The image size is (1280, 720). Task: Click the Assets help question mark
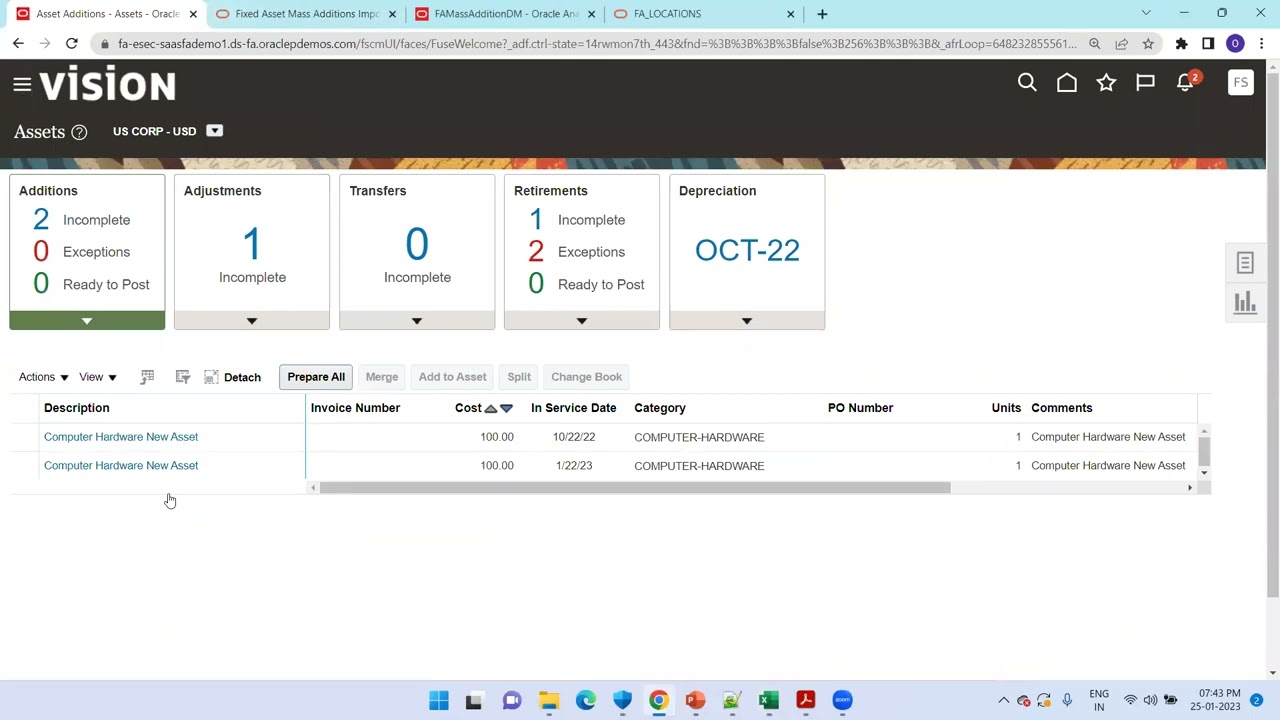[x=79, y=132]
